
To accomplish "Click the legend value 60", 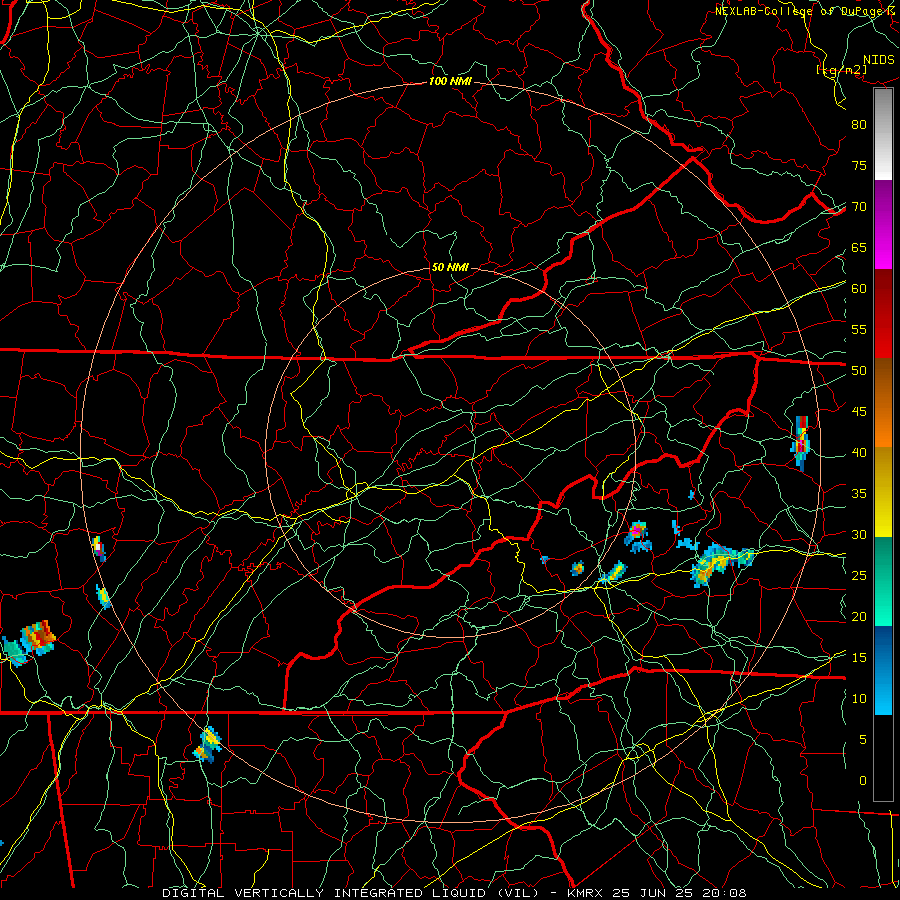I will pyautogui.click(x=859, y=289).
